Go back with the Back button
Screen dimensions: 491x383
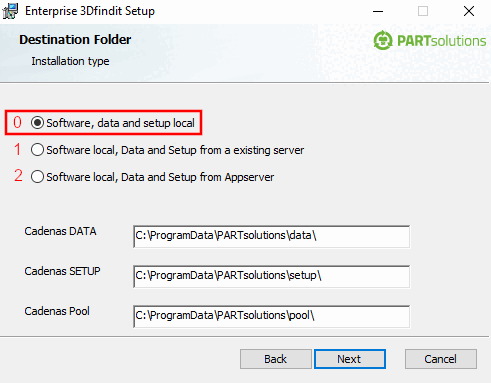(x=276, y=359)
